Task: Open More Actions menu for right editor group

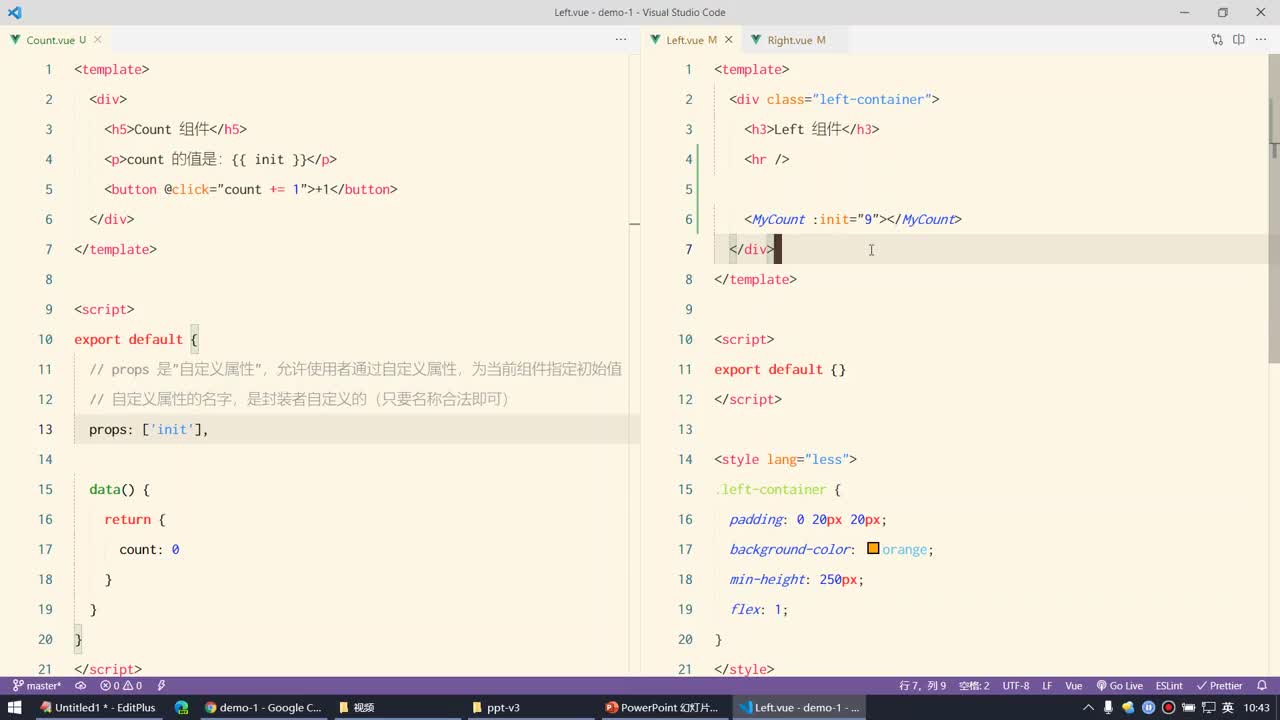Action: [1261, 40]
